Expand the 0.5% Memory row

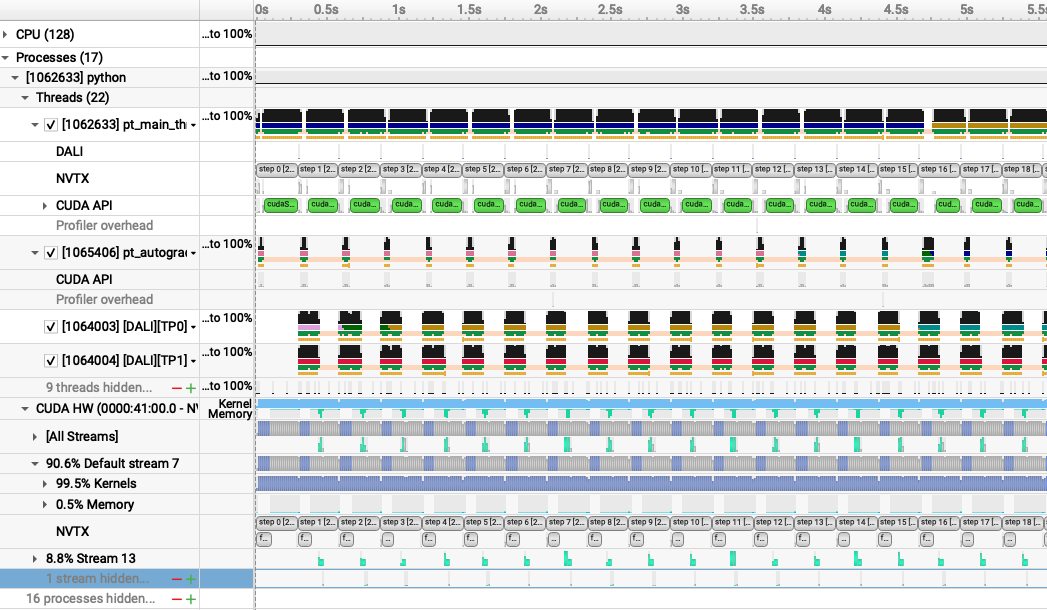45,505
